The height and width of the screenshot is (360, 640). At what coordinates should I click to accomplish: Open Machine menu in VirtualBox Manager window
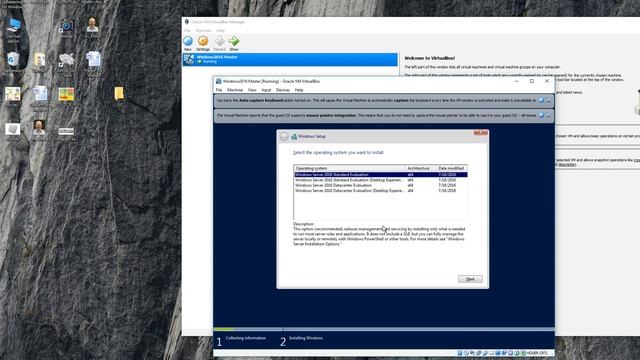tap(203, 31)
